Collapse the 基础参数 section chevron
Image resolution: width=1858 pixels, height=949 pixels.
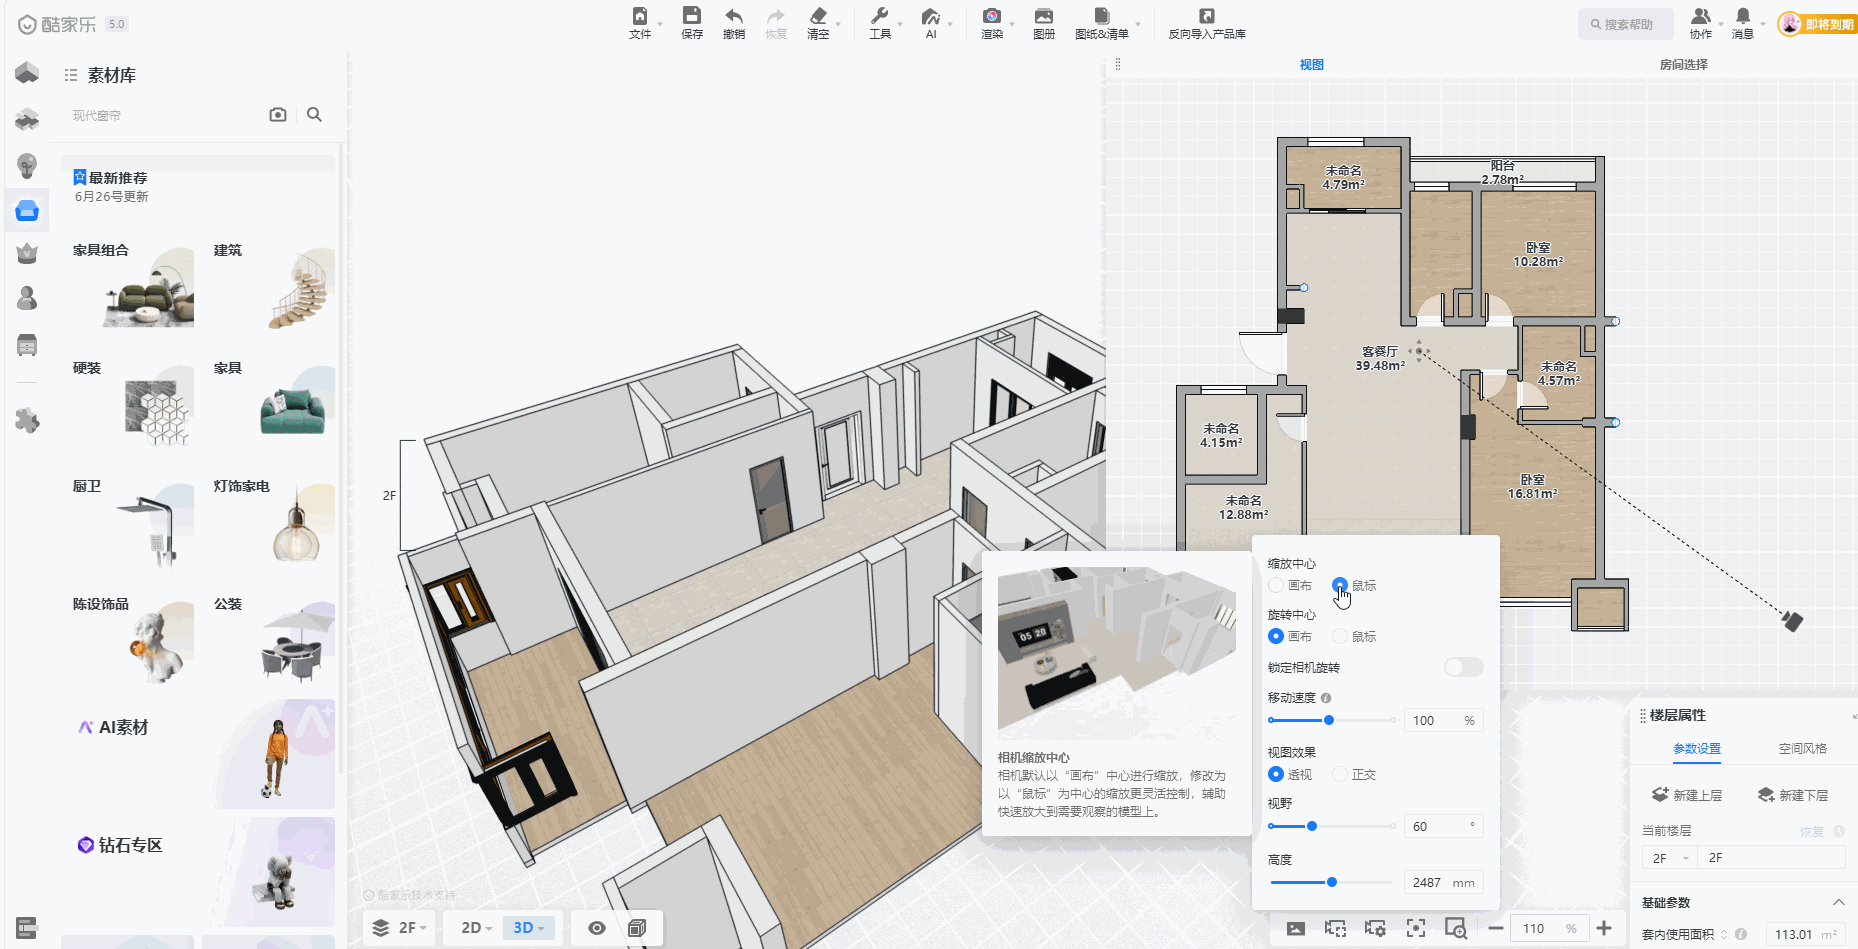(x=1838, y=902)
